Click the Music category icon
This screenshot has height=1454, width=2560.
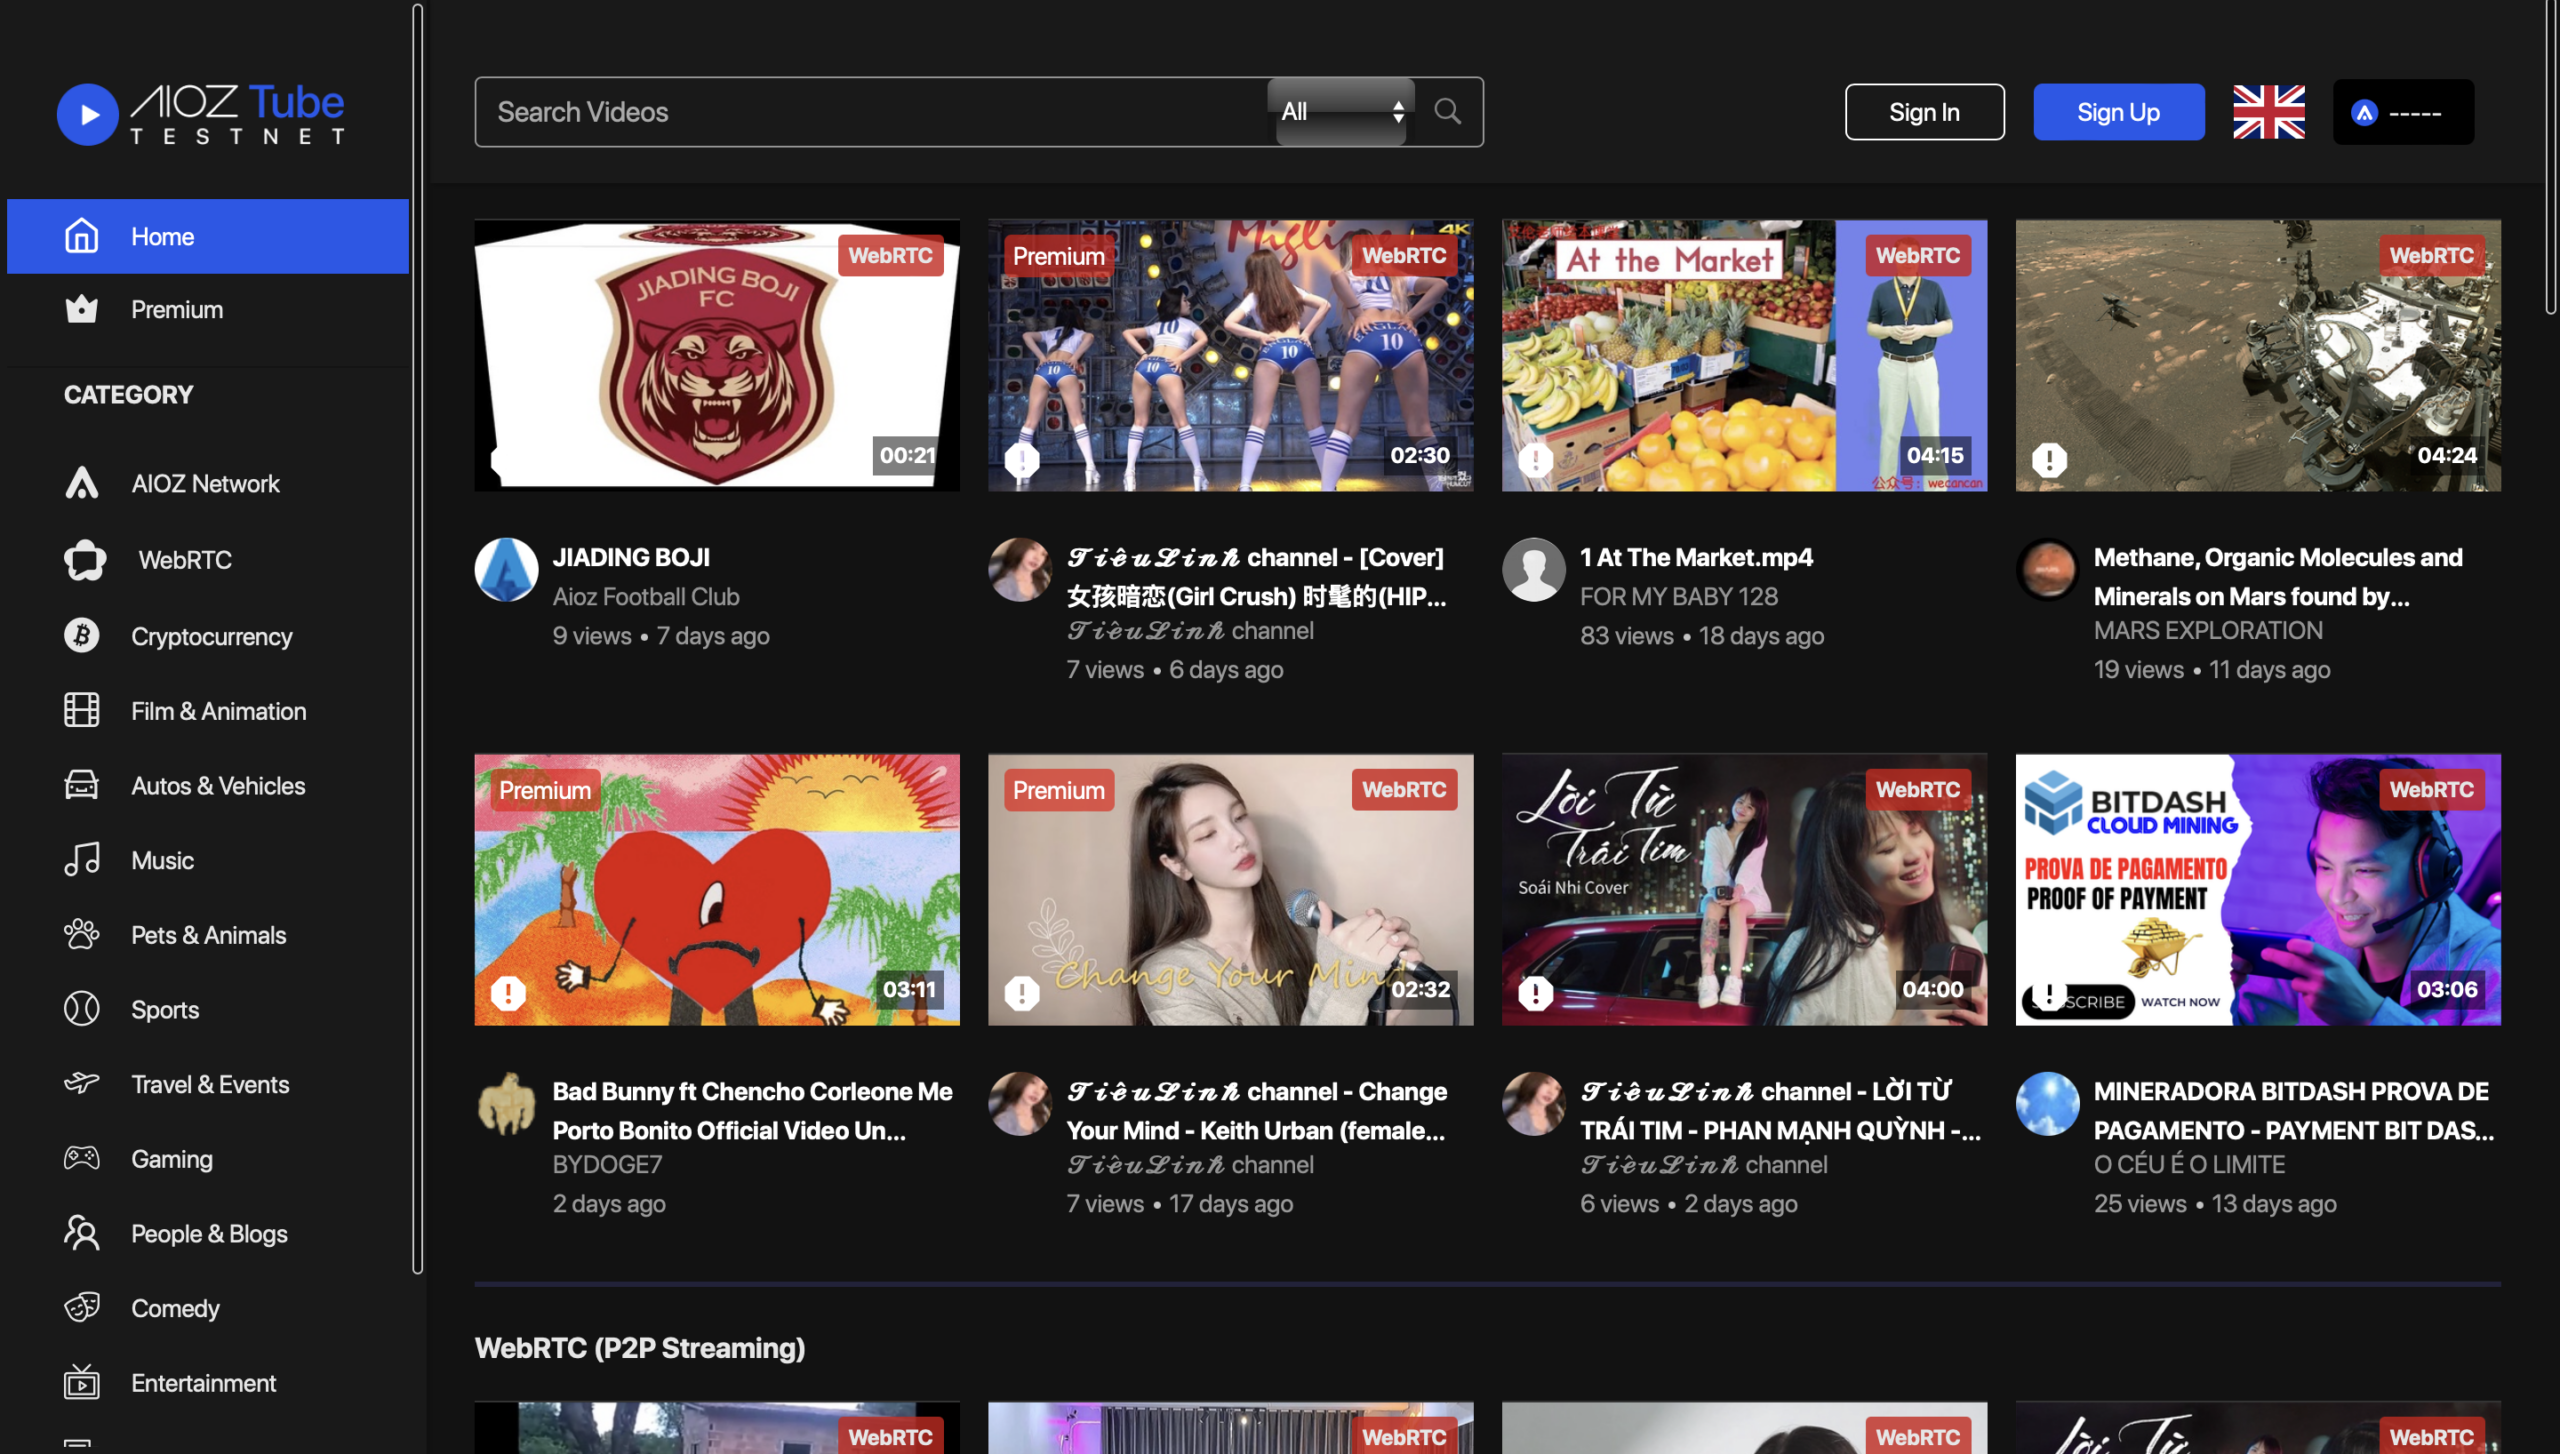pos(83,860)
